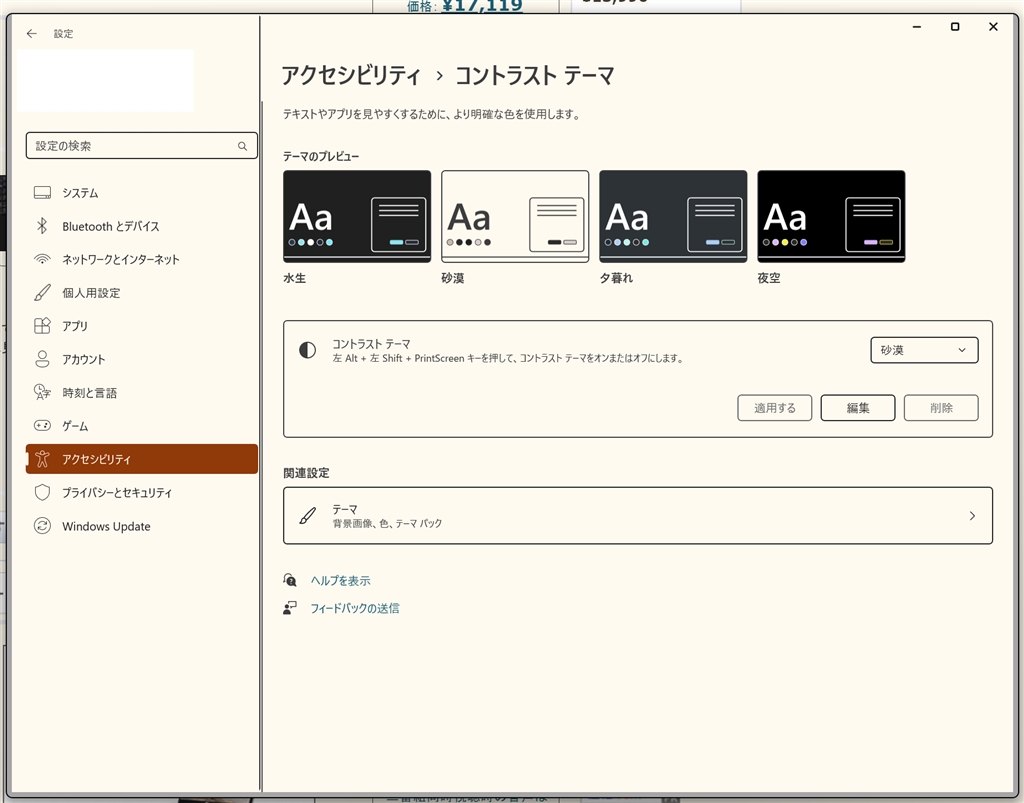Viewport: 1024px width, 803px height.
Task: Click アクセシビリティ in the breadcrumb
Action: pos(351,76)
